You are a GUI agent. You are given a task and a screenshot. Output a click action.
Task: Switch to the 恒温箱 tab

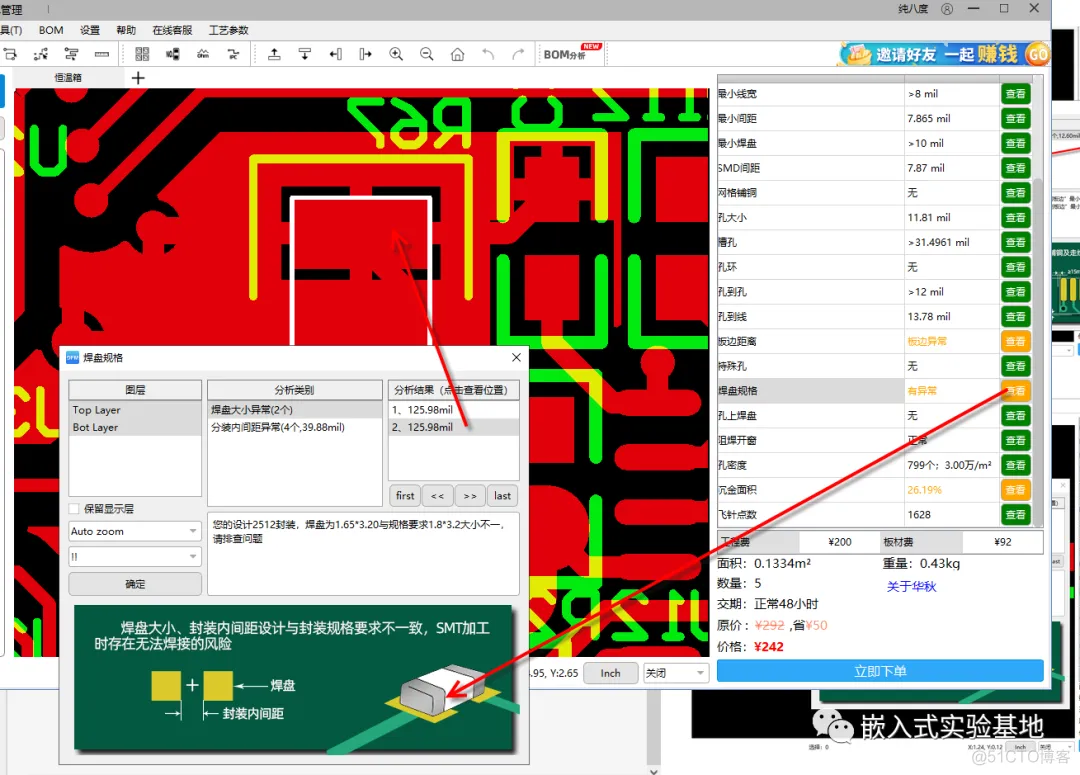(68, 78)
